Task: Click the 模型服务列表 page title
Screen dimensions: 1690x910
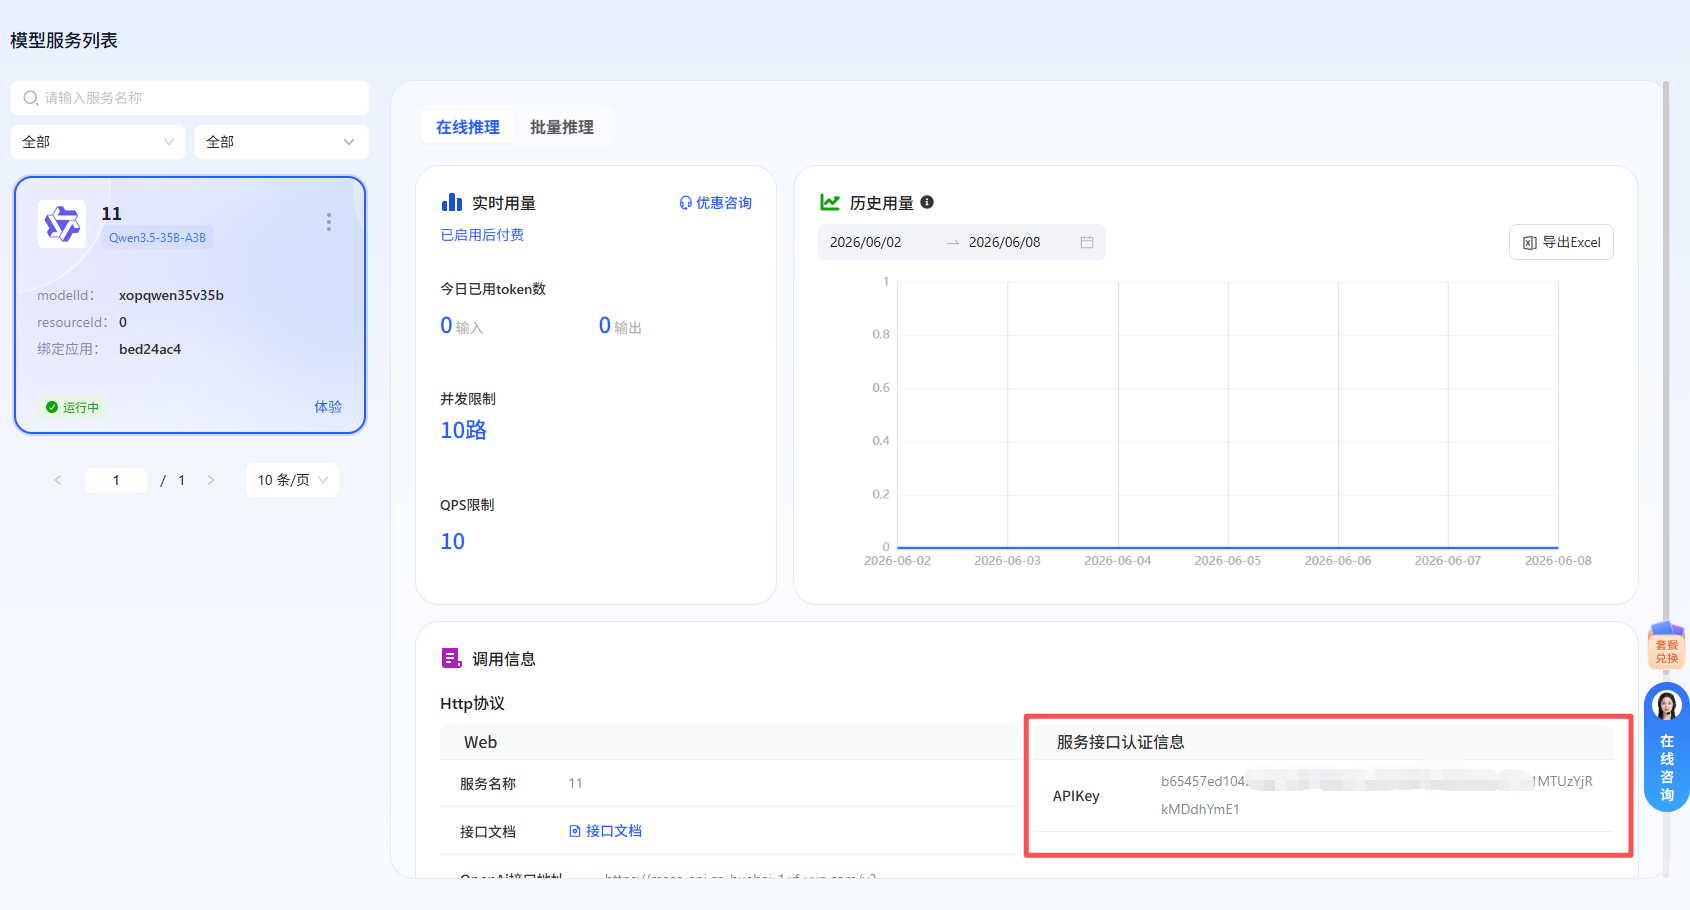Action: pyautogui.click(x=64, y=40)
